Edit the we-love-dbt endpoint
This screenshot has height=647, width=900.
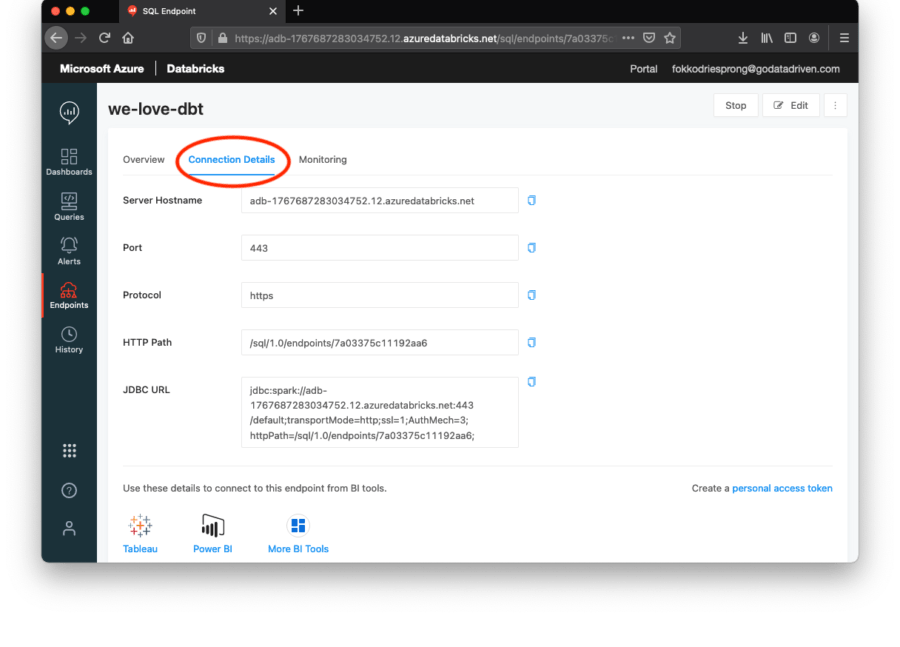click(x=790, y=106)
